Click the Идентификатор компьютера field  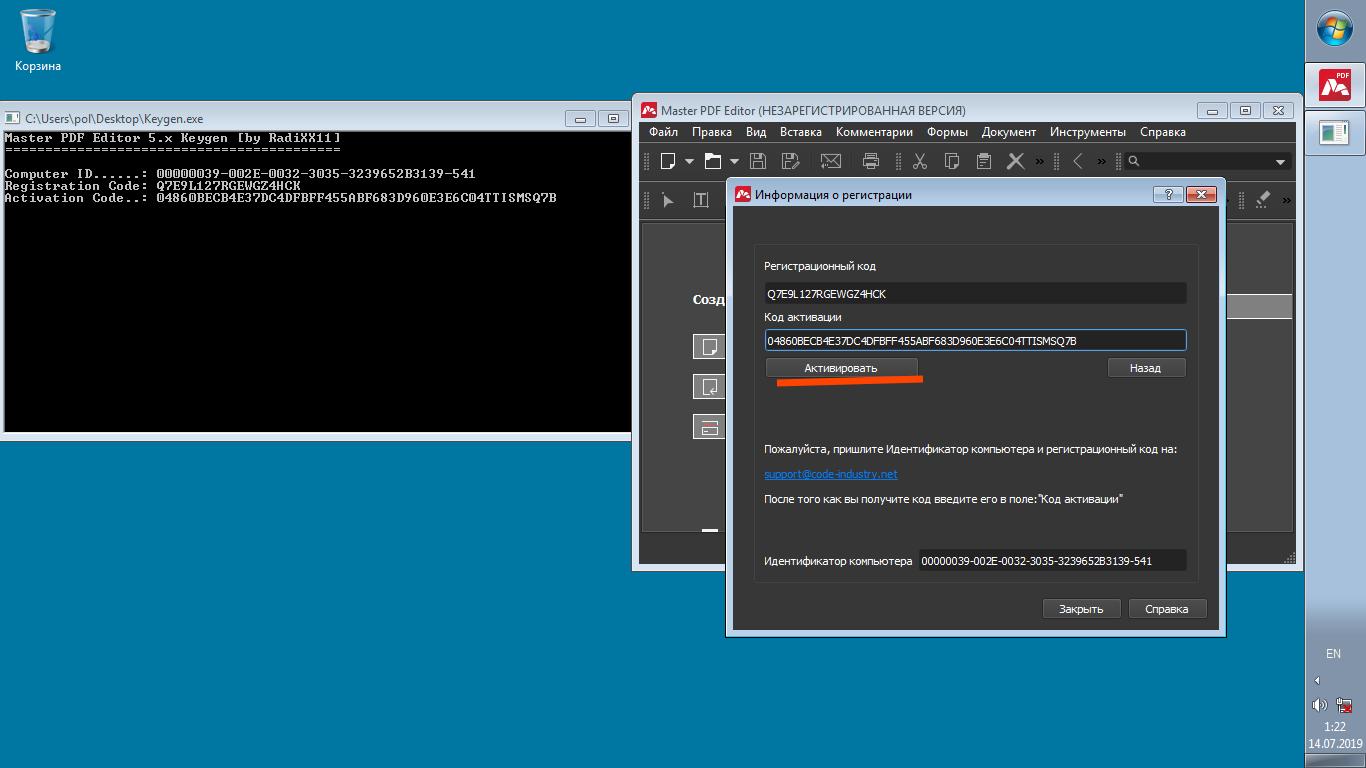click(1052, 561)
